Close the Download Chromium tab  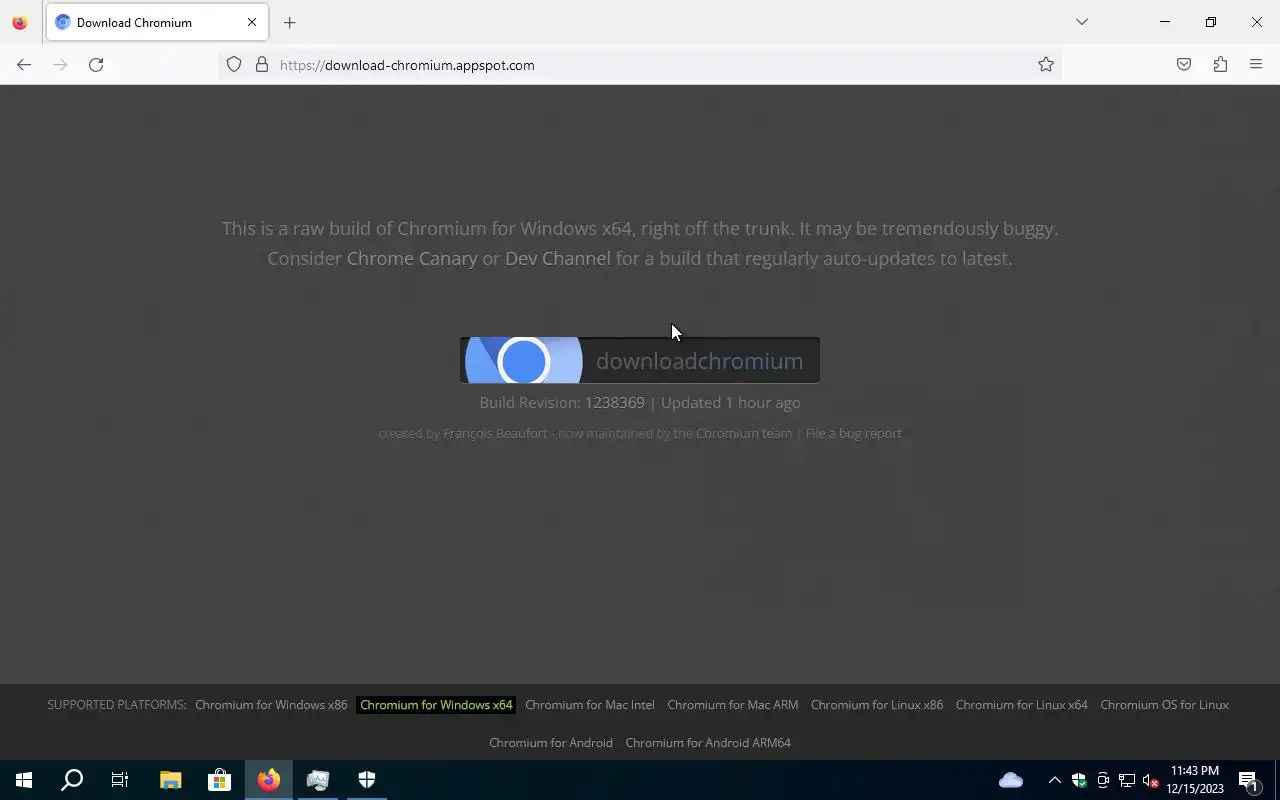(x=252, y=22)
